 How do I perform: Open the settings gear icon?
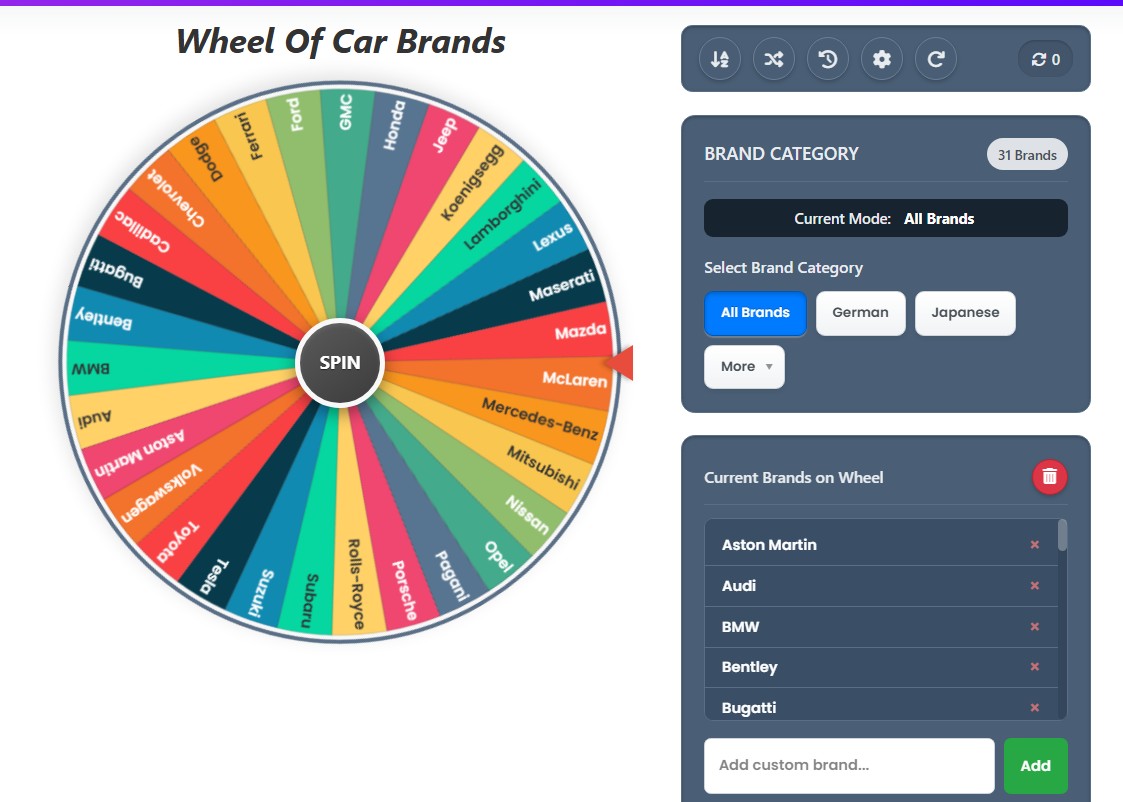[x=882, y=59]
